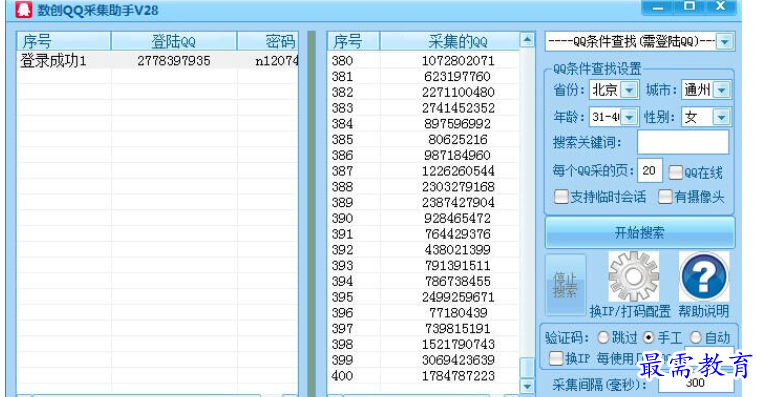Open the 城市 dropdown showing 通州
Viewport: 761px width, 397px height.
coord(722,90)
